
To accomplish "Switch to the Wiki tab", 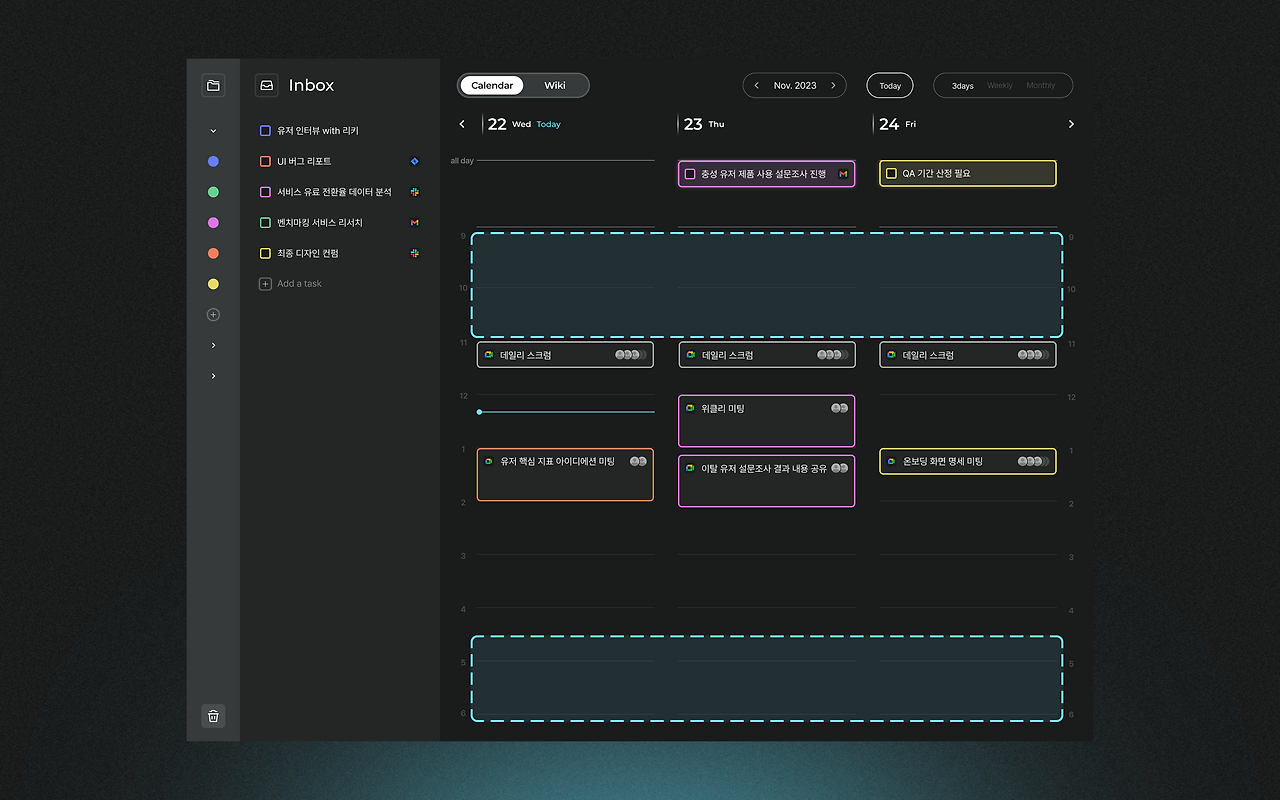I will tap(555, 86).
